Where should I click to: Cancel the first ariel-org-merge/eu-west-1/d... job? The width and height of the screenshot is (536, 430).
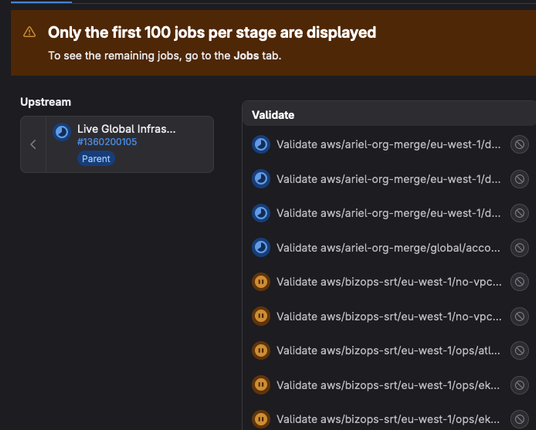click(520, 145)
